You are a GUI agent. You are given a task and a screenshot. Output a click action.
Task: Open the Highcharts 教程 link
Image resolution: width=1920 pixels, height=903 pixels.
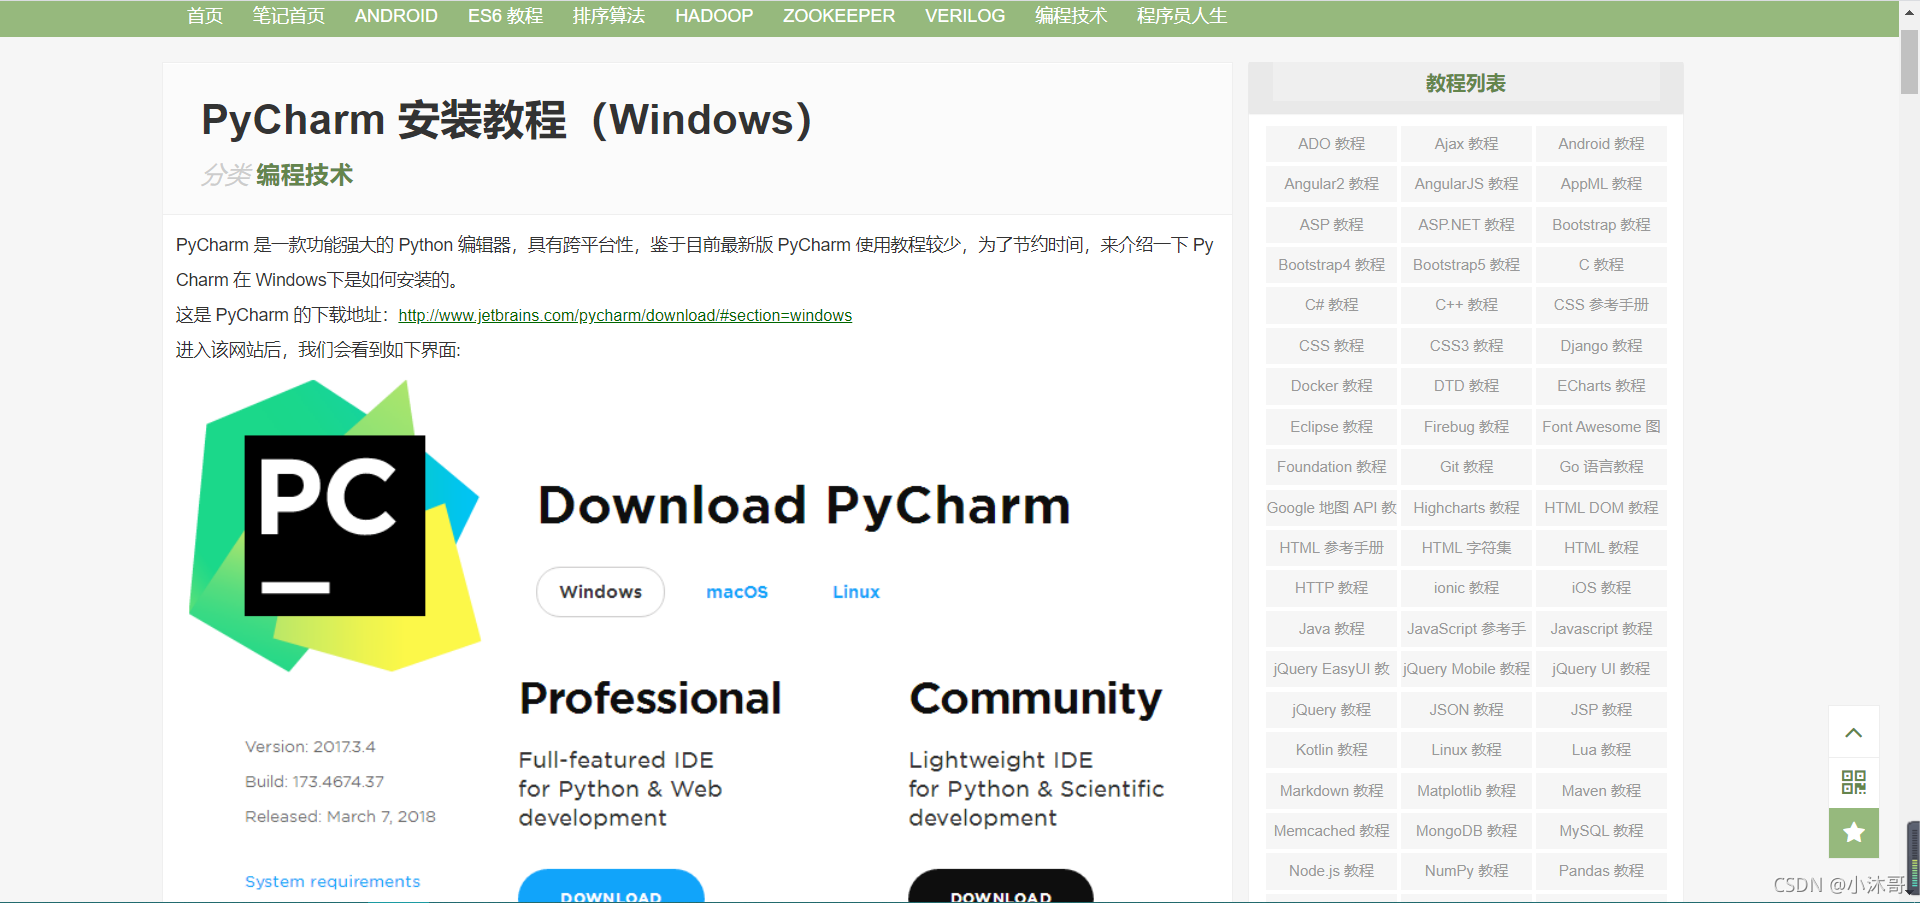click(1466, 508)
